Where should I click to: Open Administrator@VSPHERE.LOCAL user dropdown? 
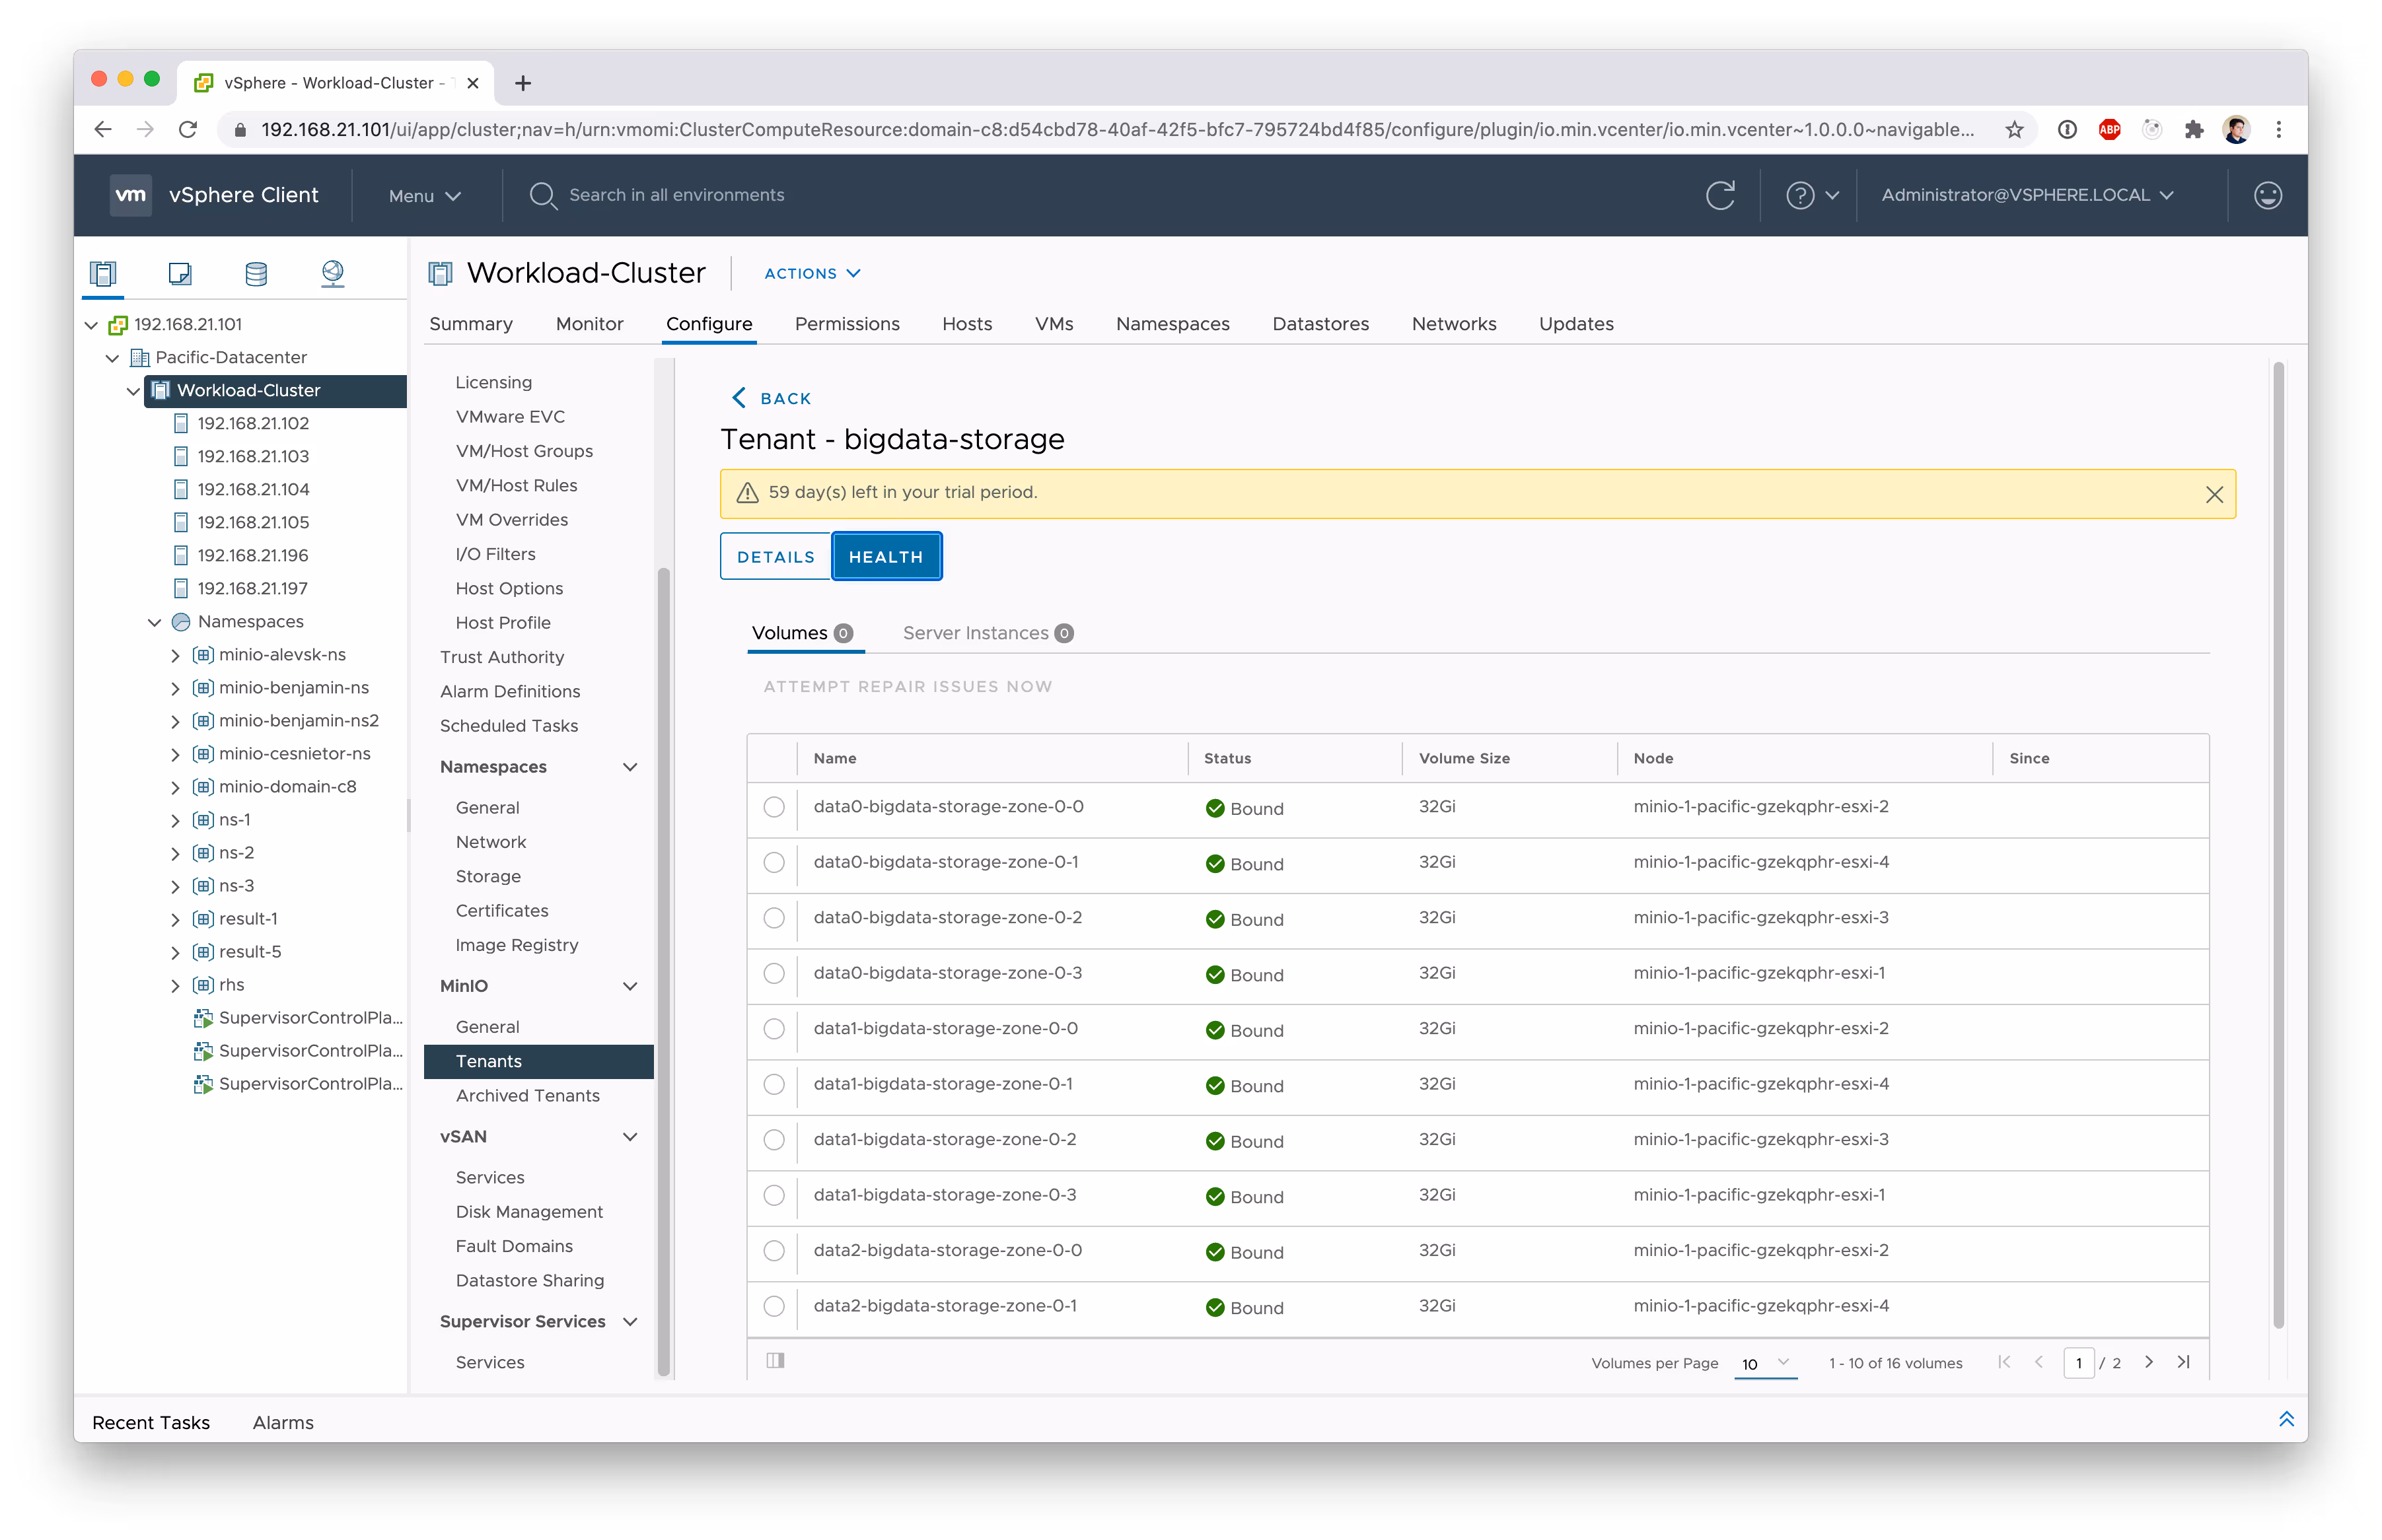(2027, 195)
